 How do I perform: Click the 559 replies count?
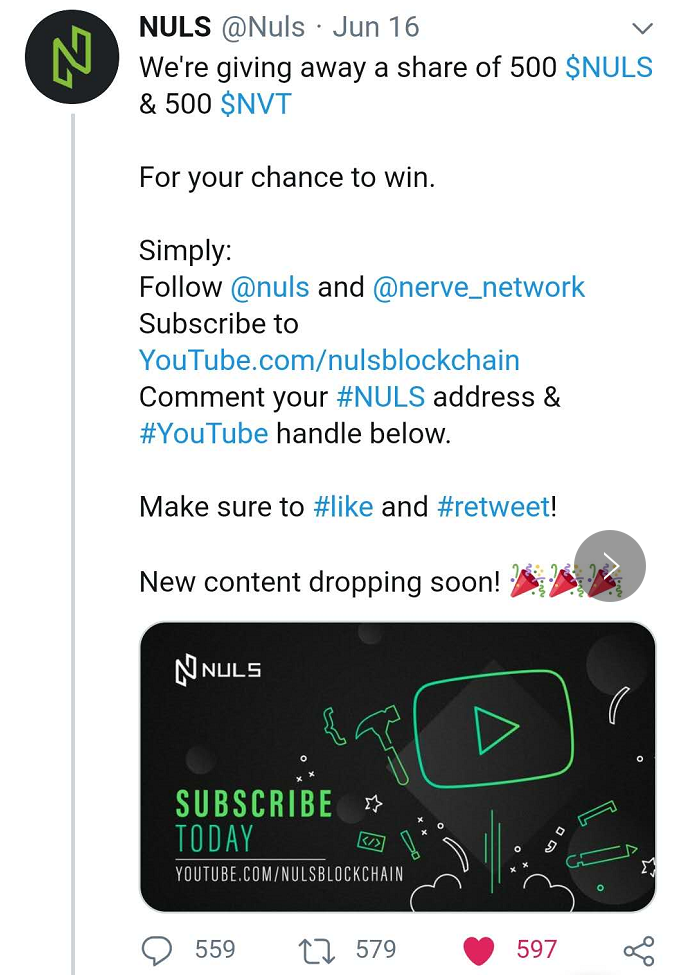click(215, 950)
